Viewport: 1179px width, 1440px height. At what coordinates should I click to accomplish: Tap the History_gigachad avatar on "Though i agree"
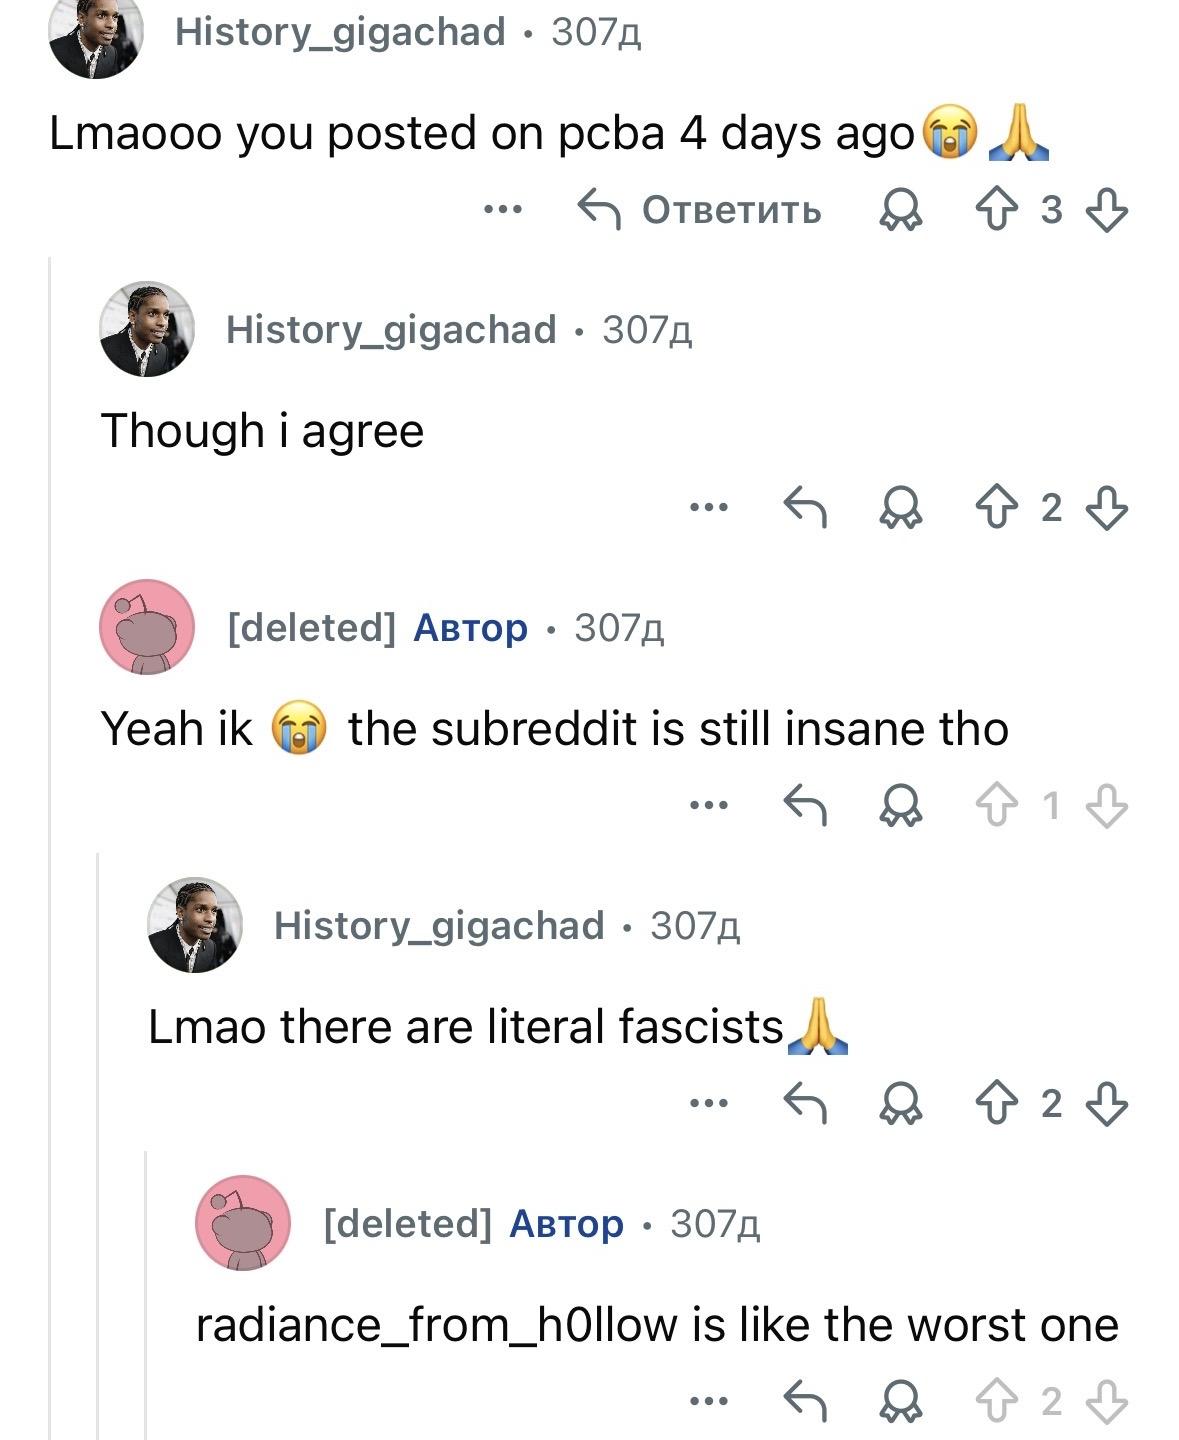(147, 329)
